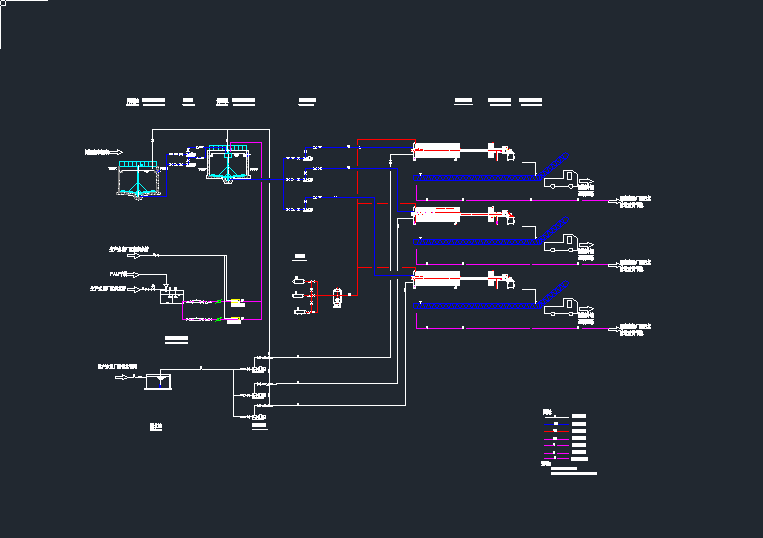763x538 pixels.
Task: Click the uppermost filter press unit
Action: click(x=437, y=151)
